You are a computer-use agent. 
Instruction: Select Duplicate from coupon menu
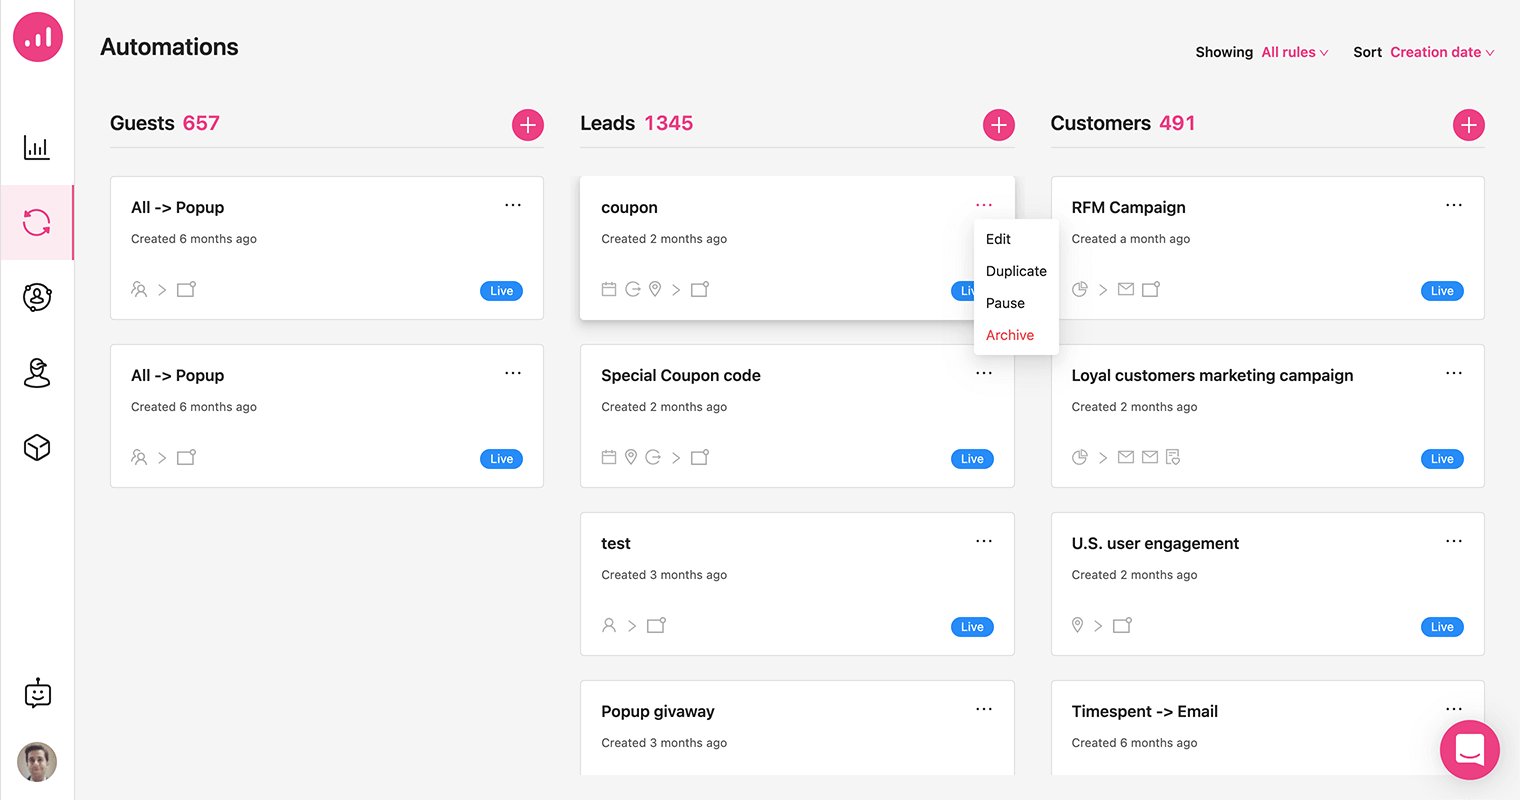[x=1016, y=271]
